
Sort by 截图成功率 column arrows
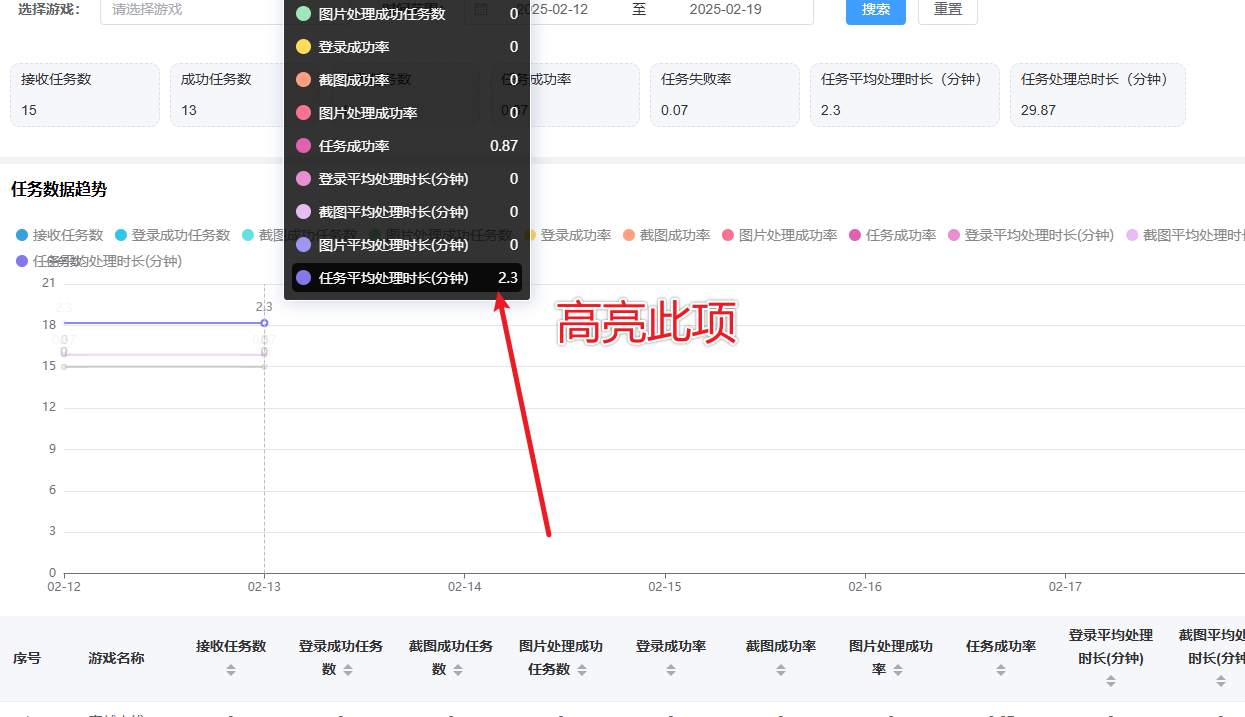(781, 670)
